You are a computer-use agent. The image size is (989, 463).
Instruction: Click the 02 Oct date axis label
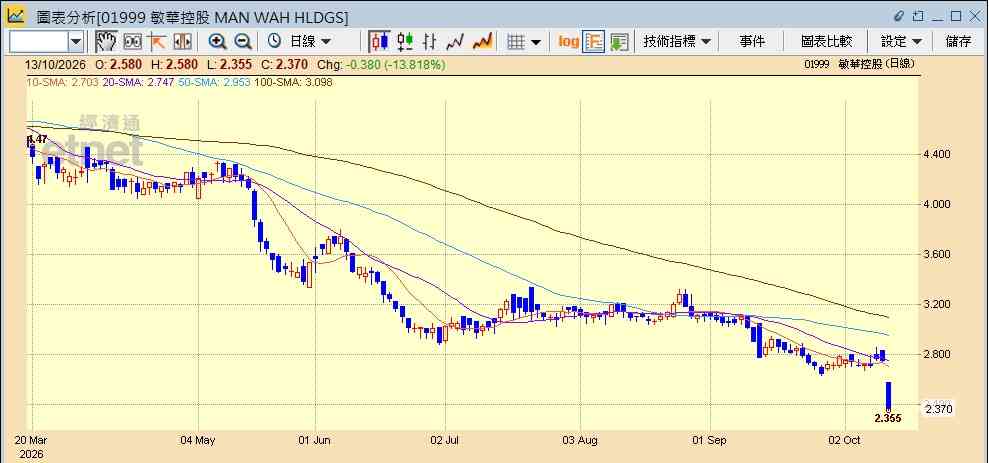(x=845, y=440)
